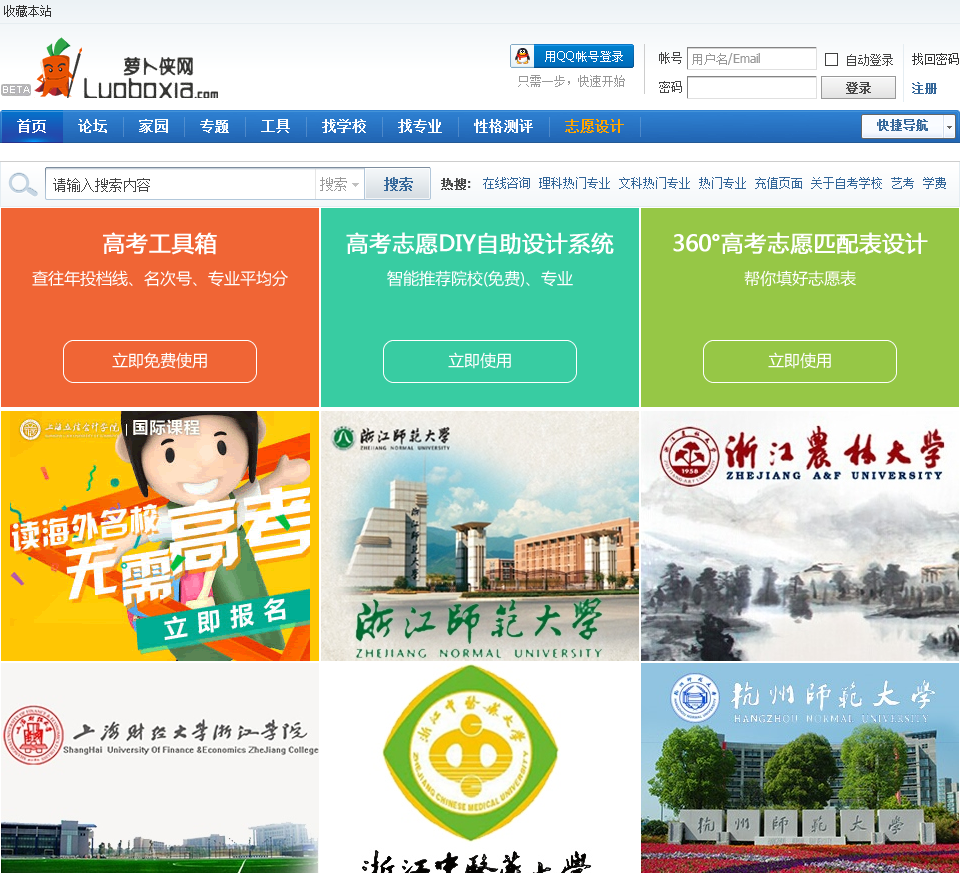This screenshot has width=960, height=873.
Task: Open the 上海财经大学浙江学院 banner
Action: [160, 768]
